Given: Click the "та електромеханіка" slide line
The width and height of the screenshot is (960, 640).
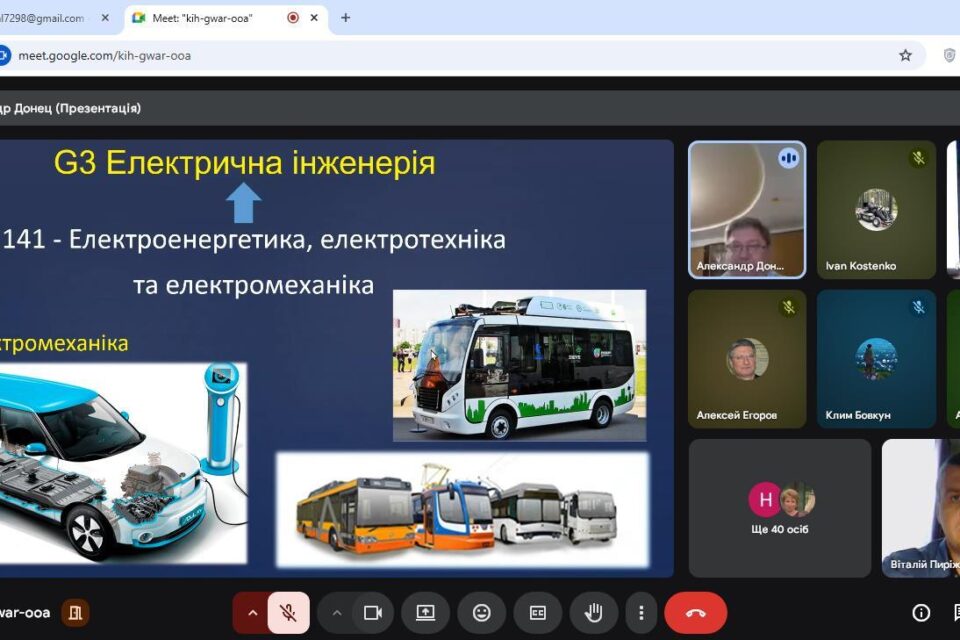Looking at the screenshot, I should coord(253,285).
